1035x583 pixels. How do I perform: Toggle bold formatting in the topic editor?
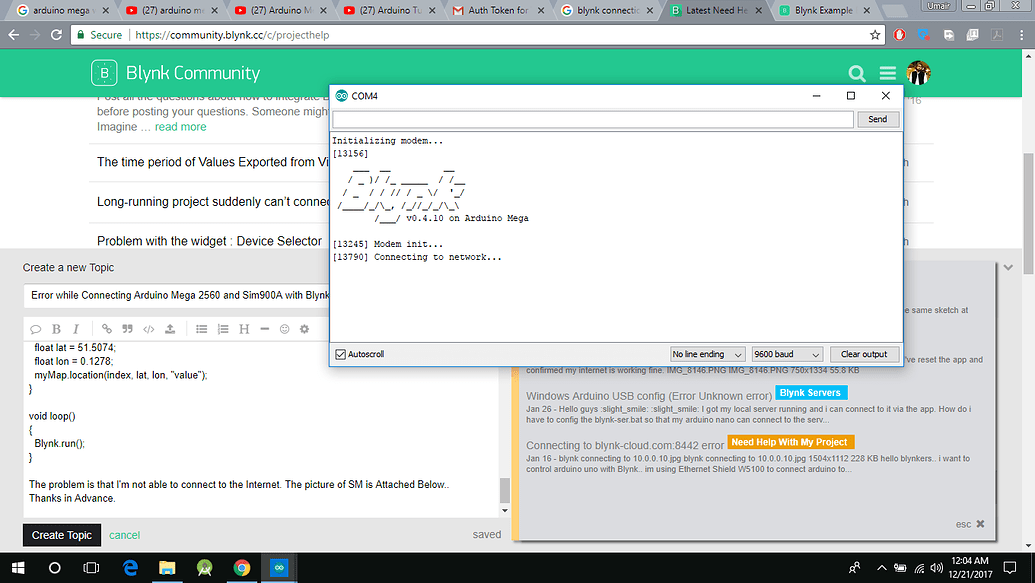[x=56, y=328]
